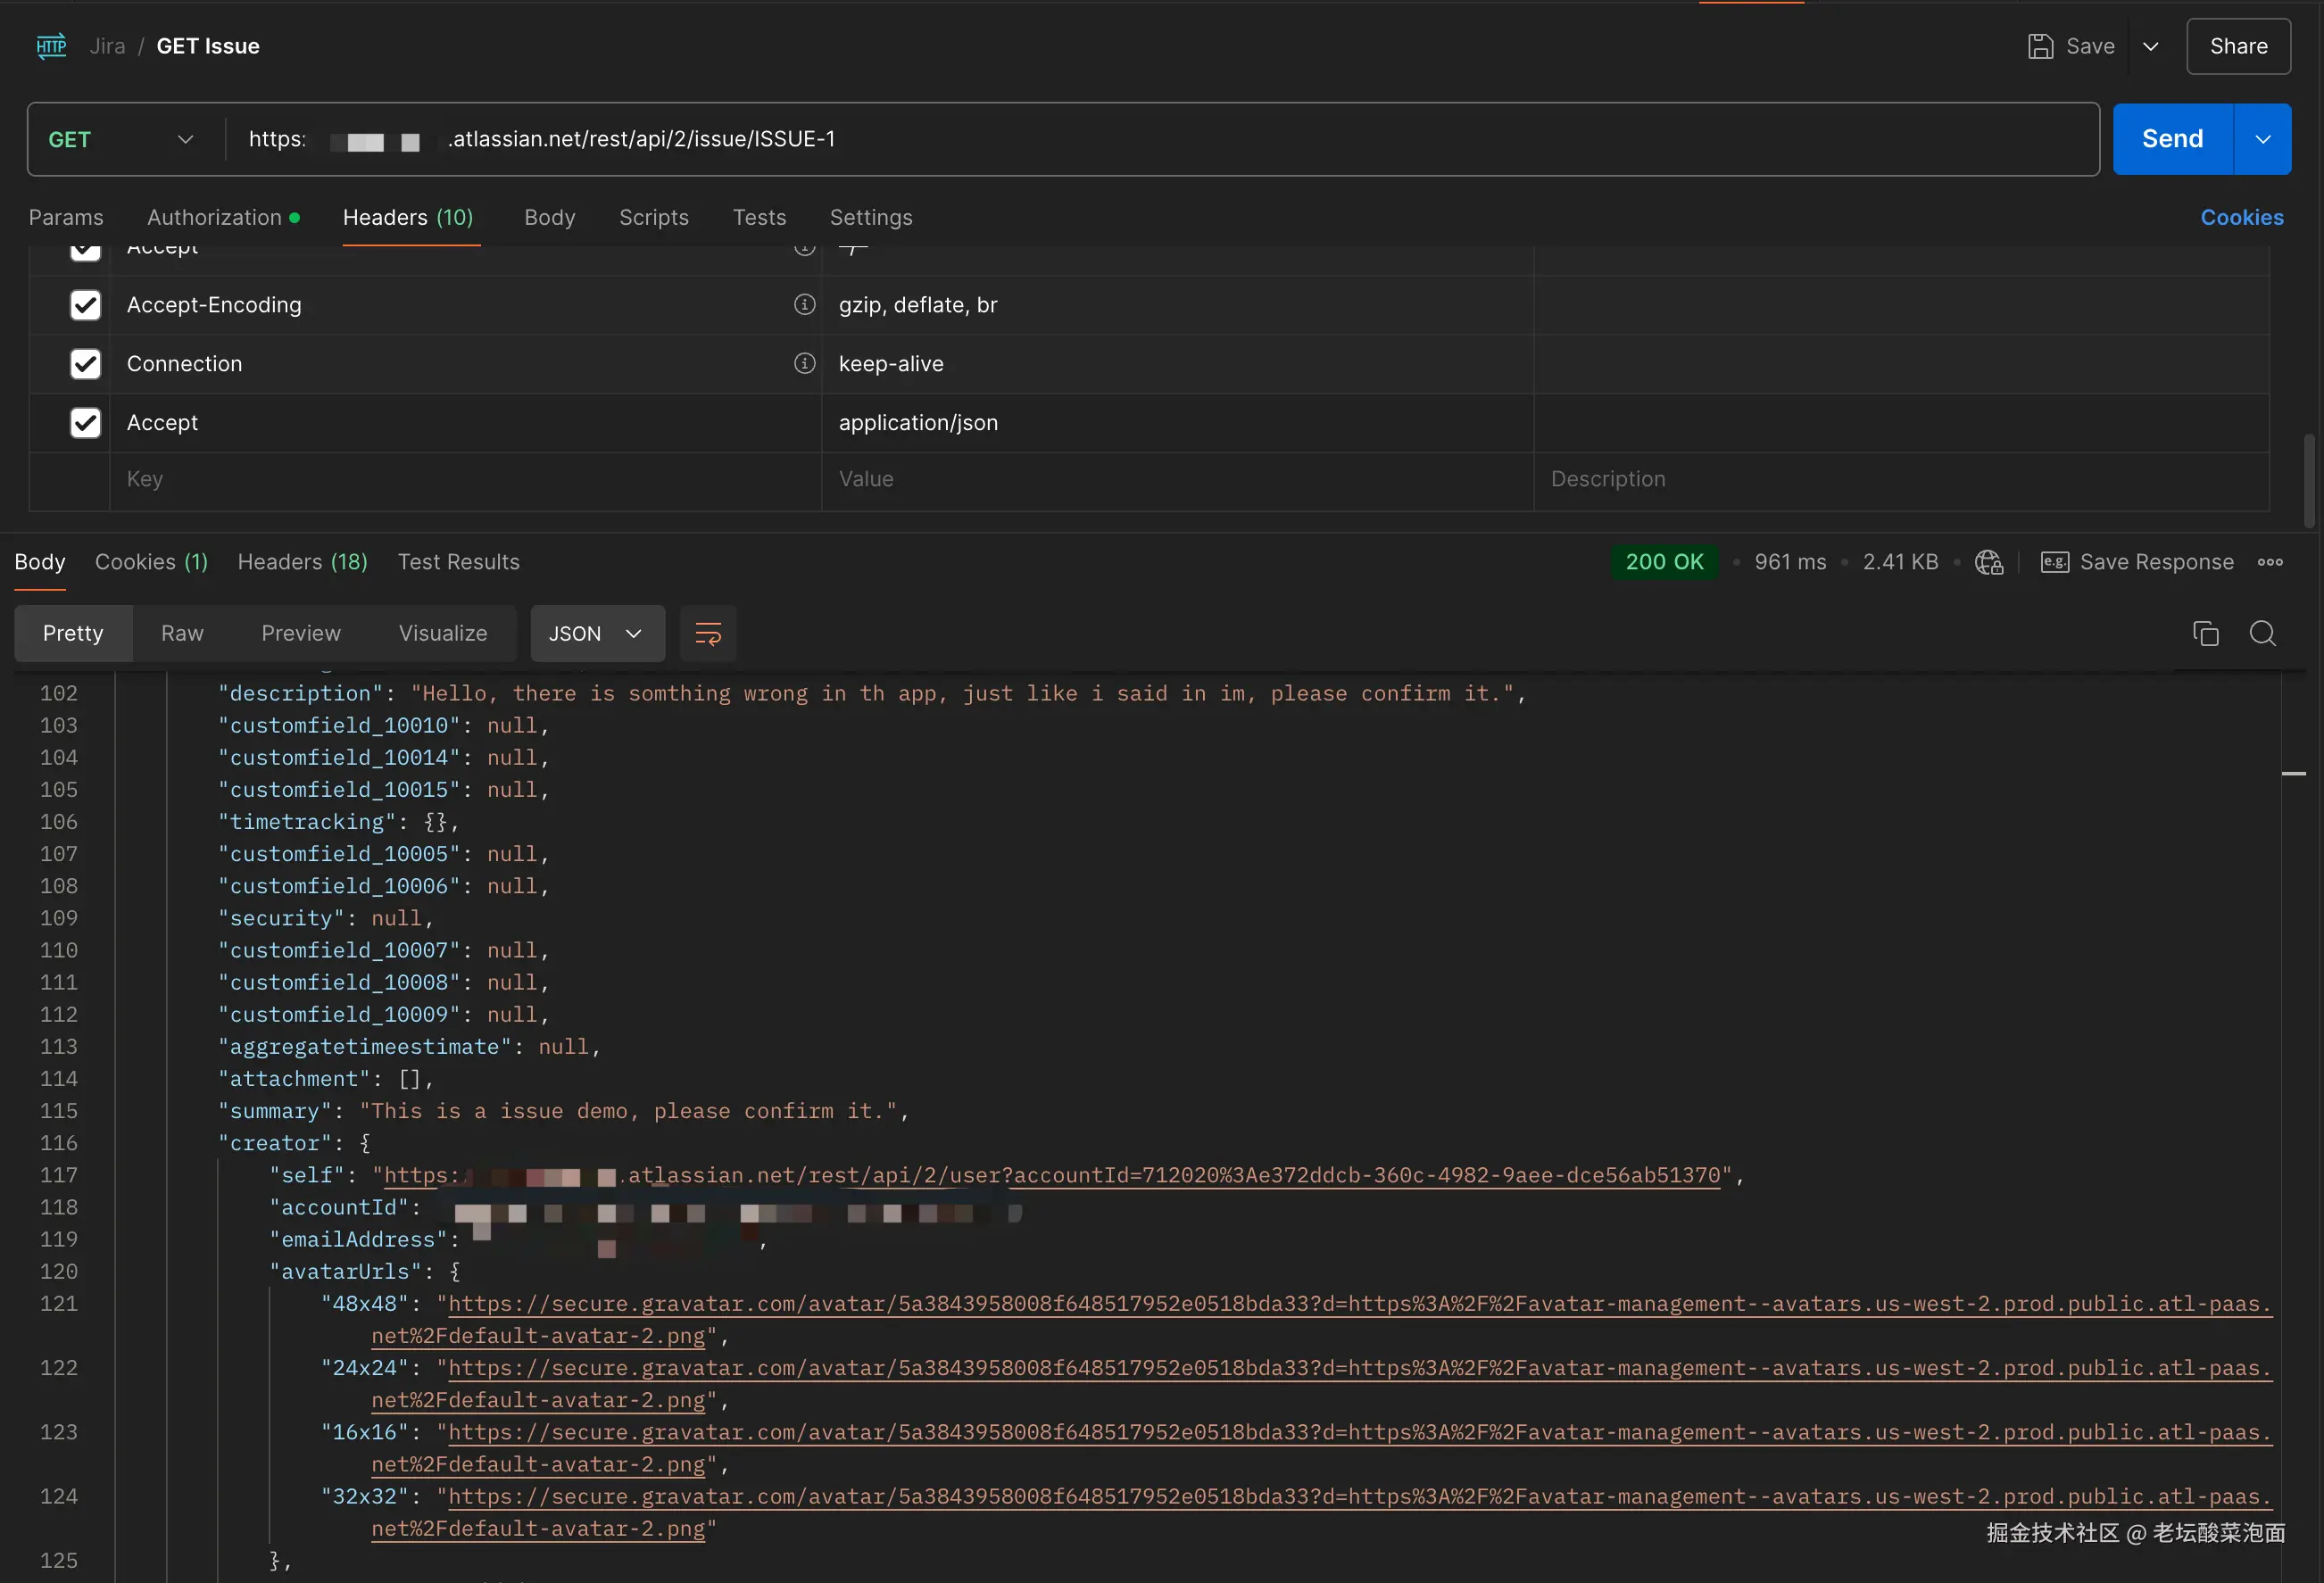Screen dimensions: 2324x1583
Task: Uncheck the Accept-Encoding header checkbox
Action: [x=86, y=305]
